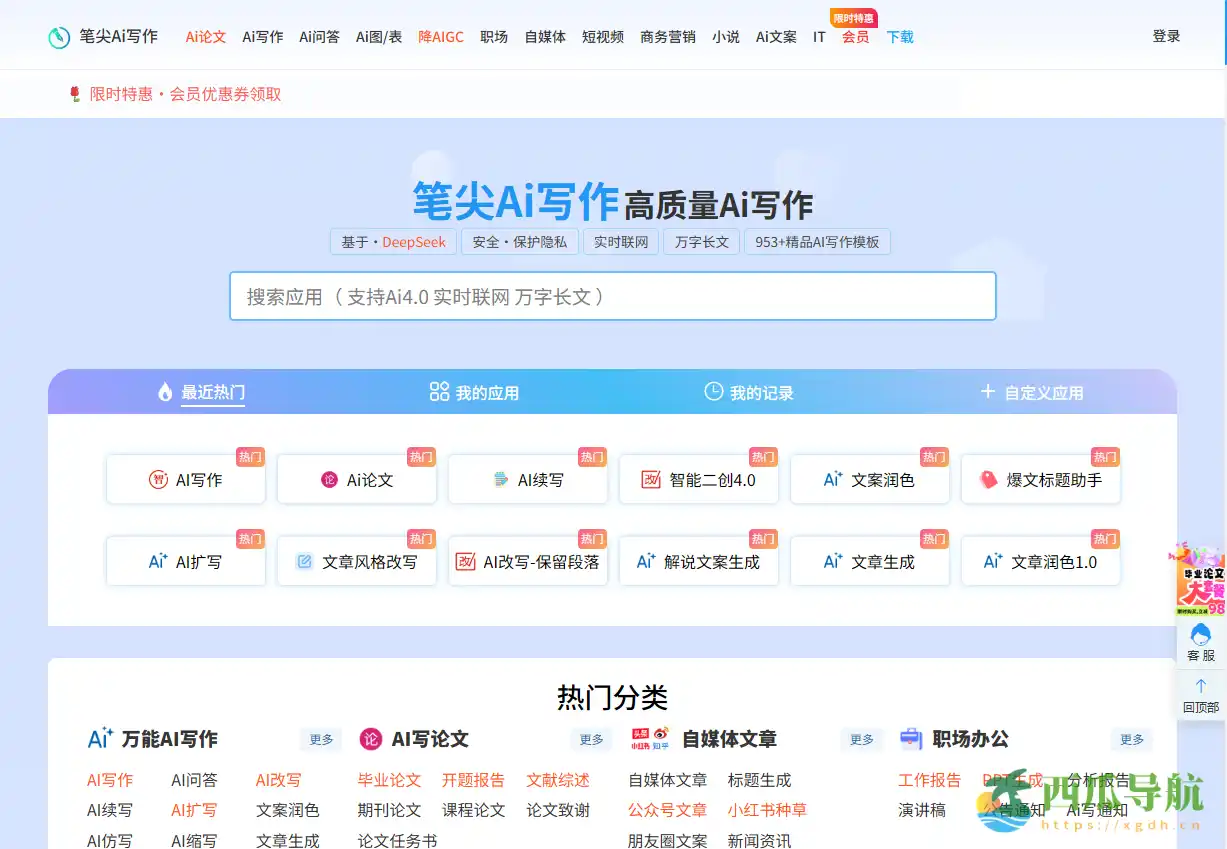
Task: Open customer service 客服 icon
Action: click(x=1201, y=634)
